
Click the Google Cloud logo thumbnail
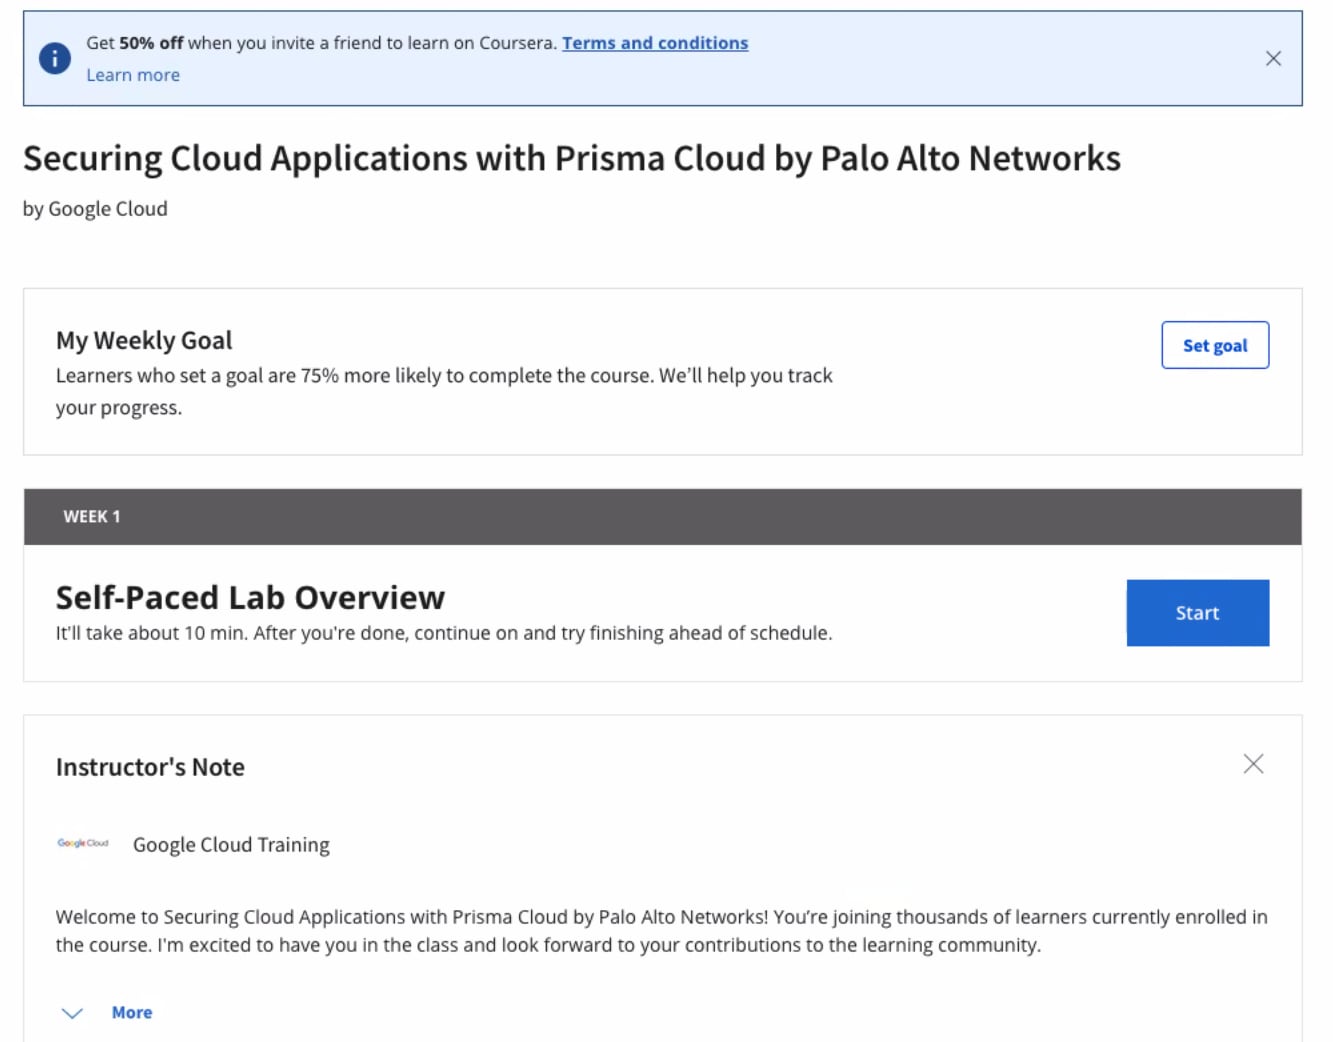coord(83,844)
